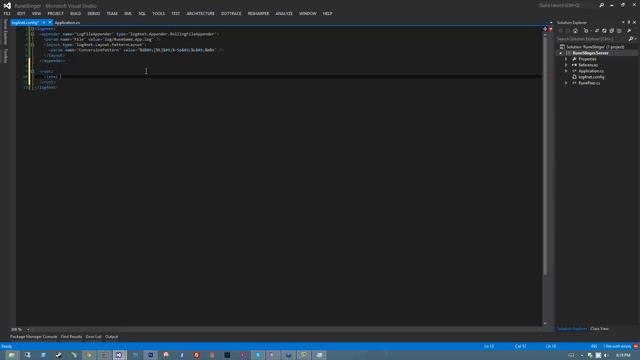
Task: Open the editor zoom percentage dropdown
Action: click(28, 329)
